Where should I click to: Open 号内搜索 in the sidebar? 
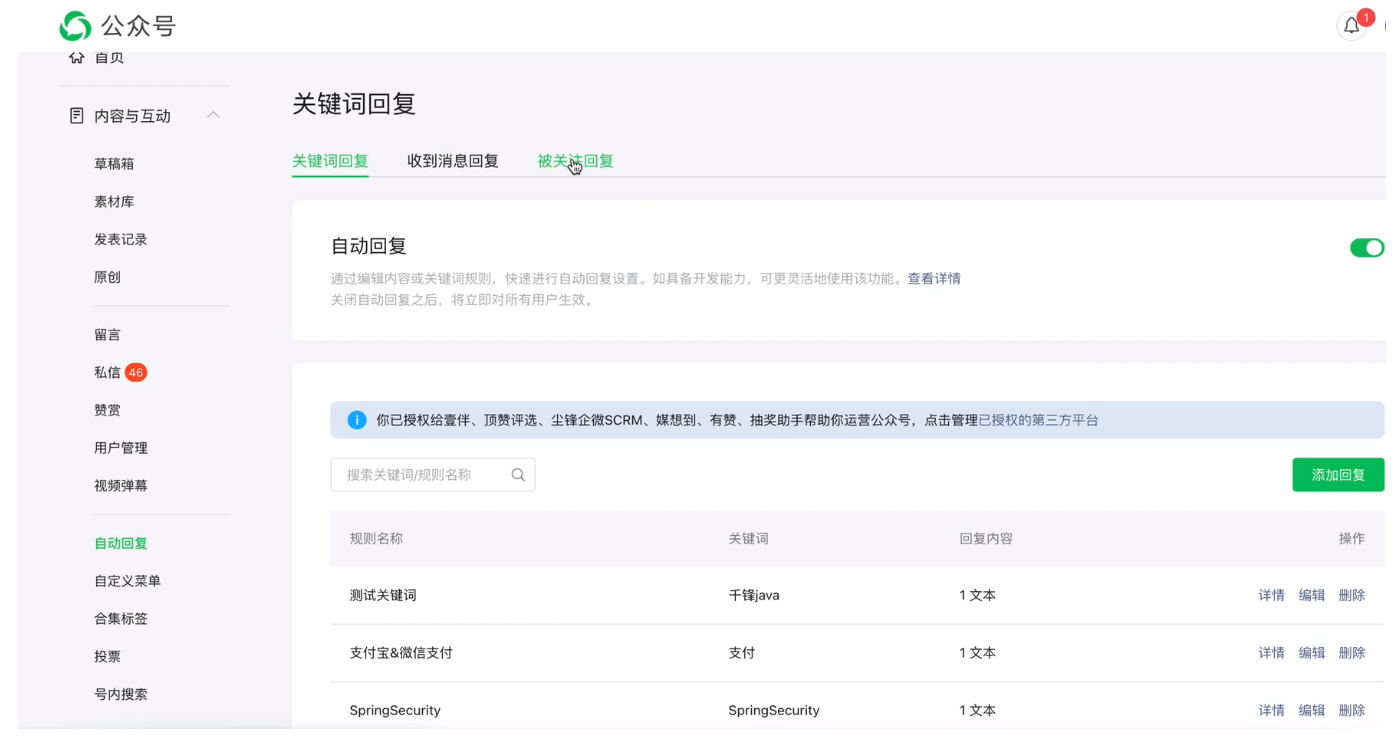tap(121, 695)
